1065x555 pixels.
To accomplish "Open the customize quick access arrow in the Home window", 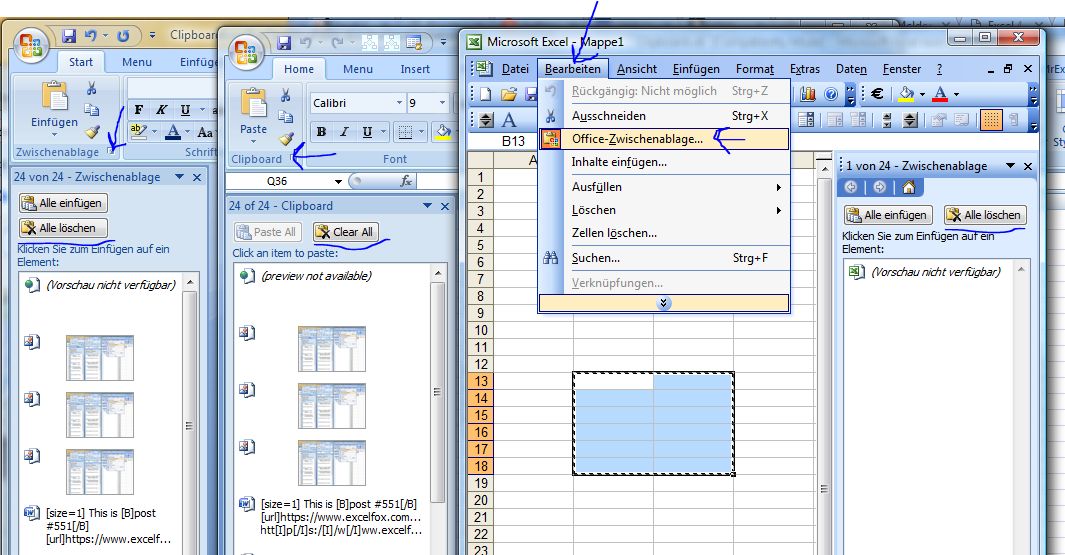I will click(x=443, y=42).
